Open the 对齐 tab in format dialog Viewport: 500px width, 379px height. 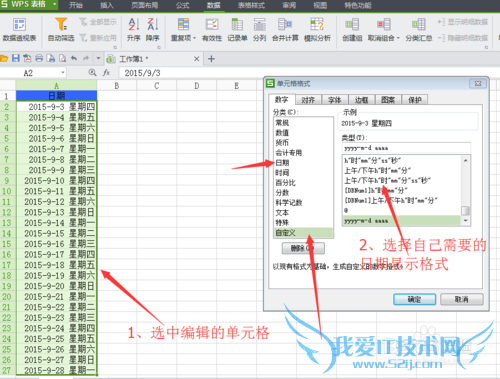(308, 100)
